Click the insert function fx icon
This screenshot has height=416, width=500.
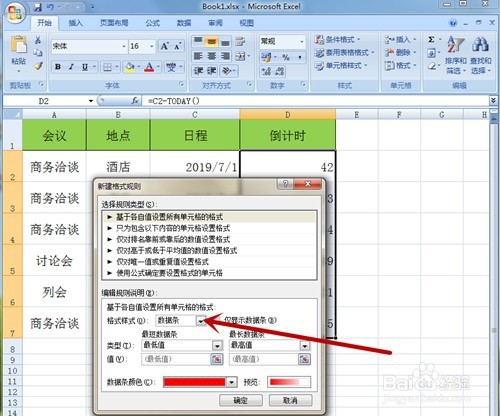(x=135, y=100)
